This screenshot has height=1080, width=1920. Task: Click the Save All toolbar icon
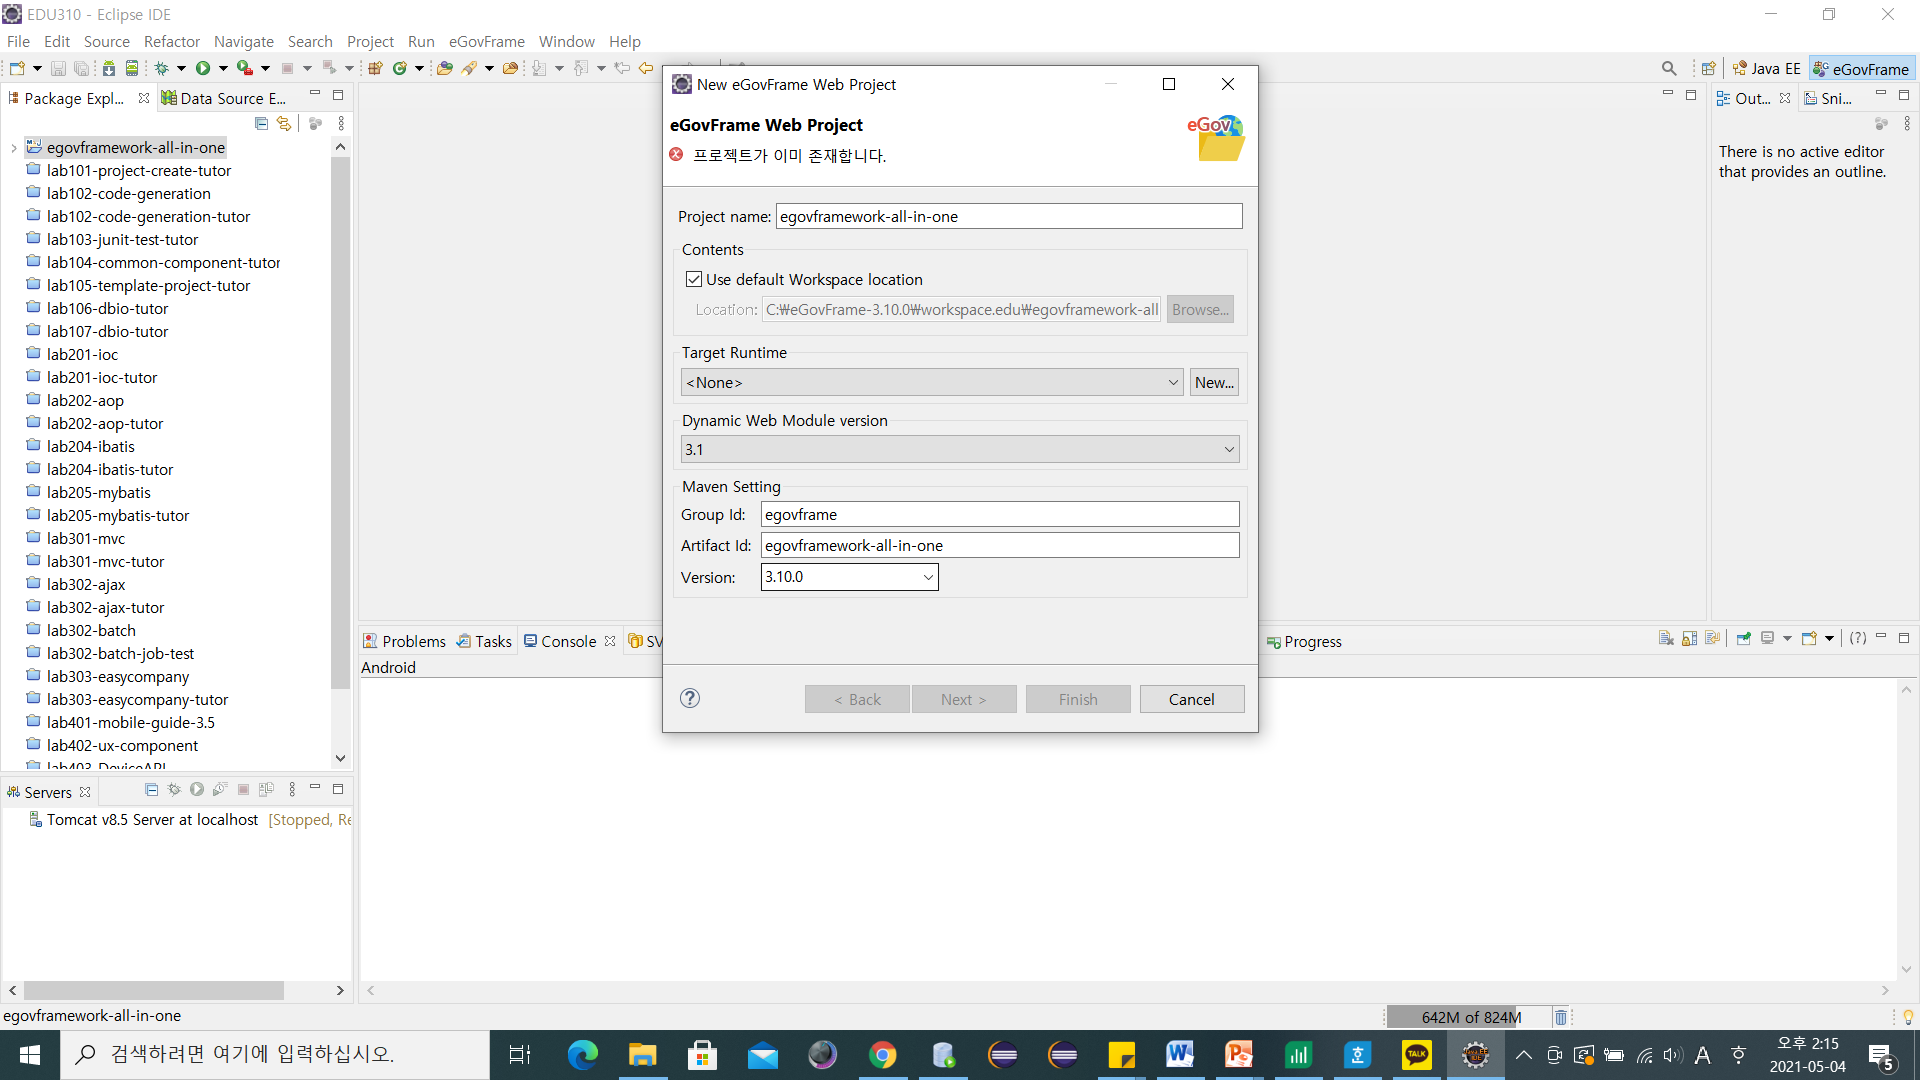click(81, 68)
